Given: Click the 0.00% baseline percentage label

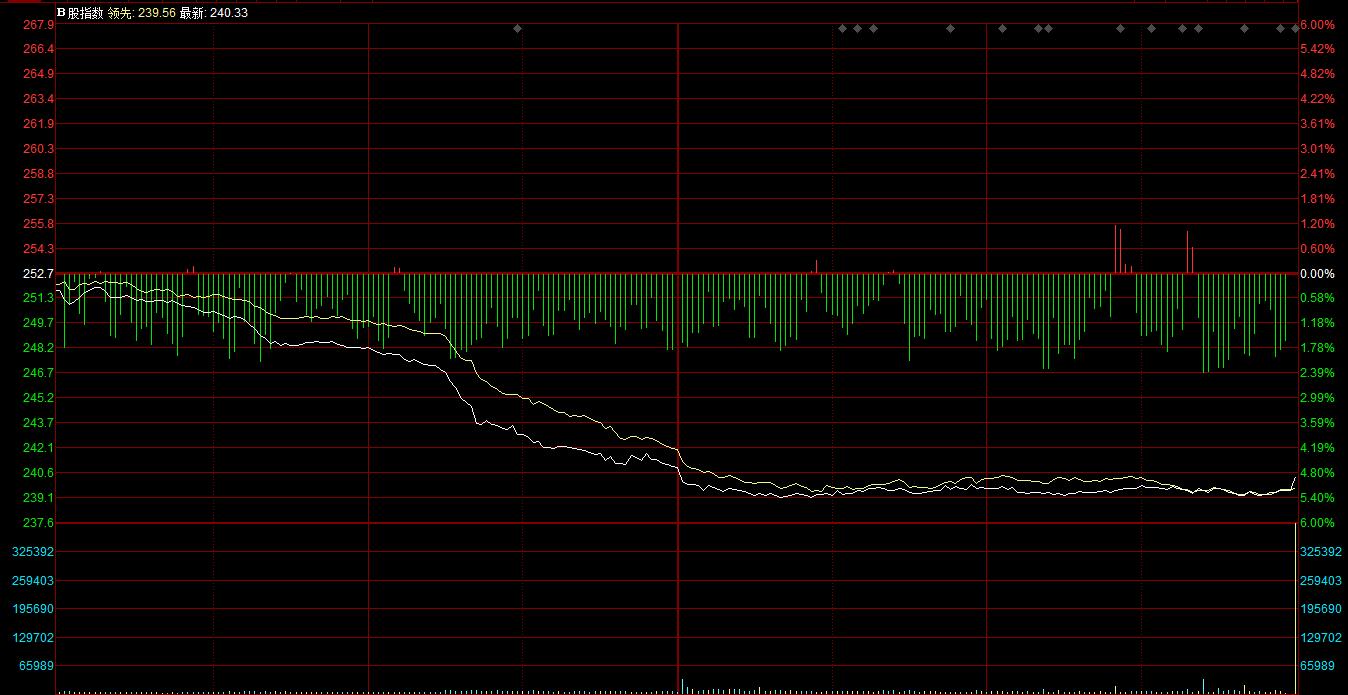Looking at the screenshot, I should click(1317, 274).
